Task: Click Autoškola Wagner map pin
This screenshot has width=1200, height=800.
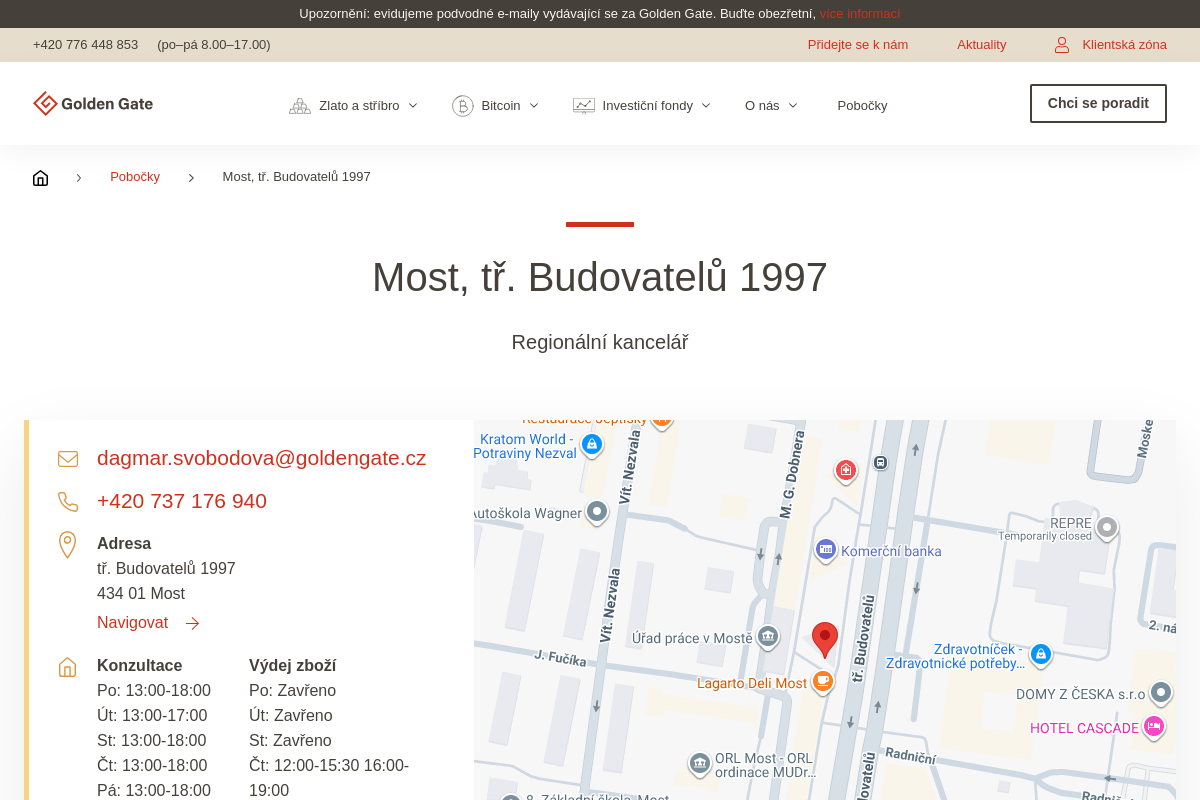Action: tap(597, 512)
